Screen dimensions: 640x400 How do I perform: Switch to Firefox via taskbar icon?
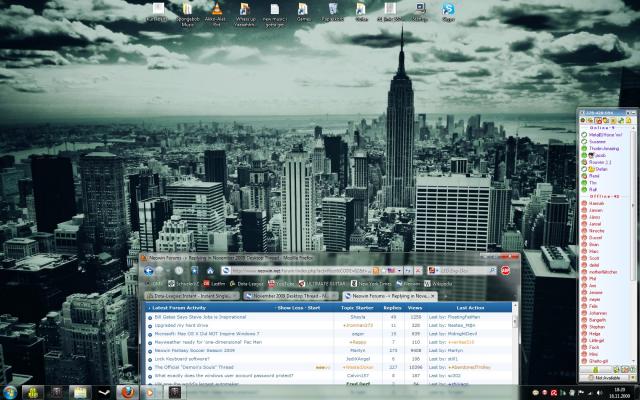[127, 393]
